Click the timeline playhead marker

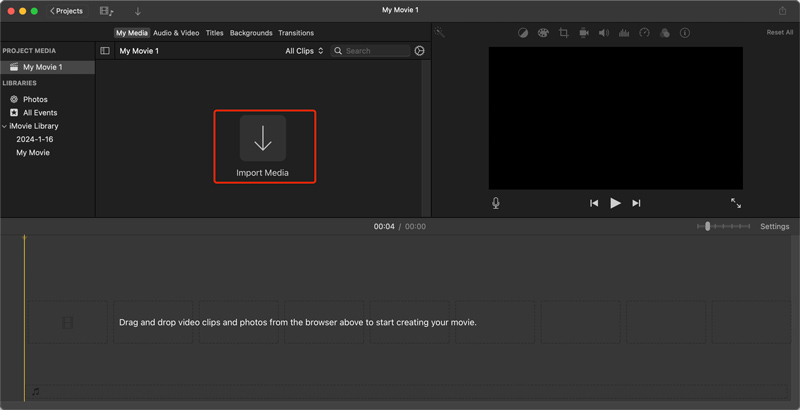(24, 238)
